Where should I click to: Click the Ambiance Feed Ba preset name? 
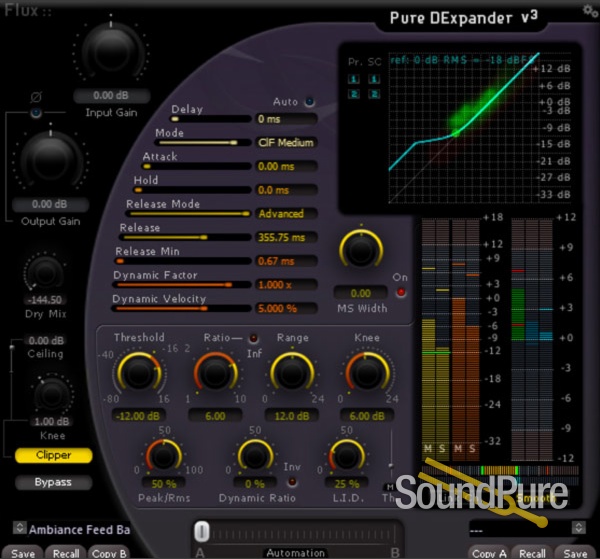tap(80, 530)
